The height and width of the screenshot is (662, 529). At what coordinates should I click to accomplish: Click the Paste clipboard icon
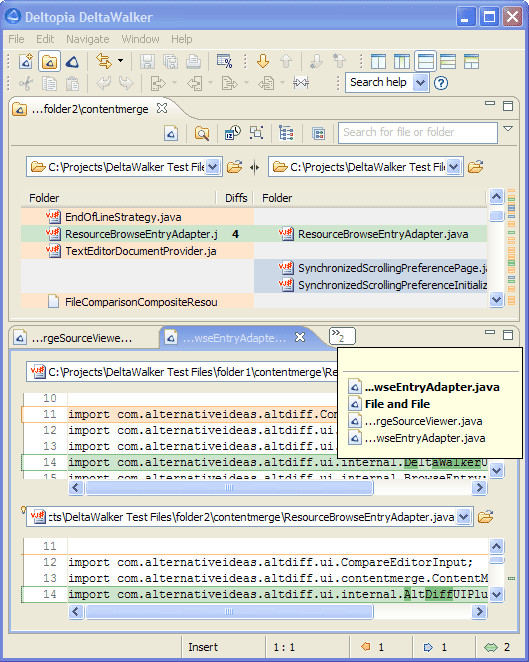pos(73,84)
